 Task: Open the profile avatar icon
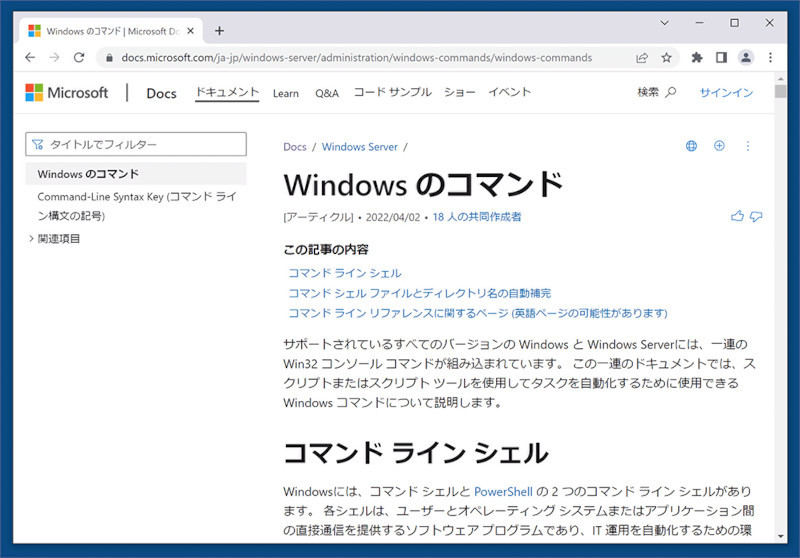click(745, 58)
